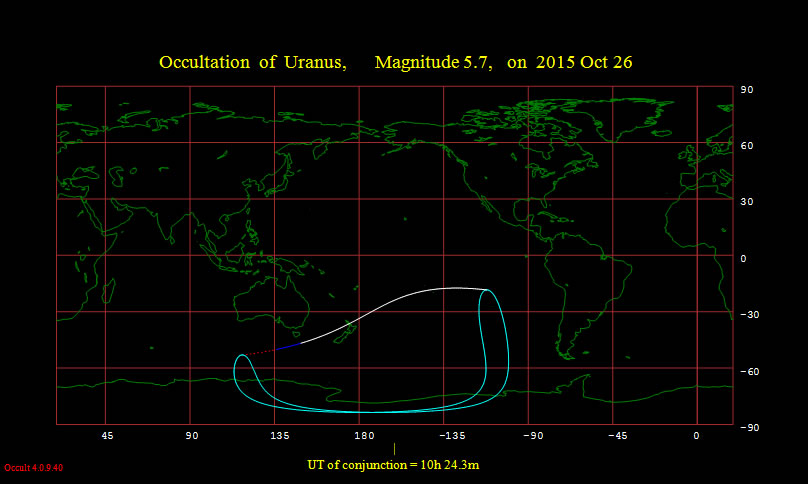Click the longitude label '-135'
Image resolution: width=808 pixels, height=484 pixels.
[x=452, y=436]
